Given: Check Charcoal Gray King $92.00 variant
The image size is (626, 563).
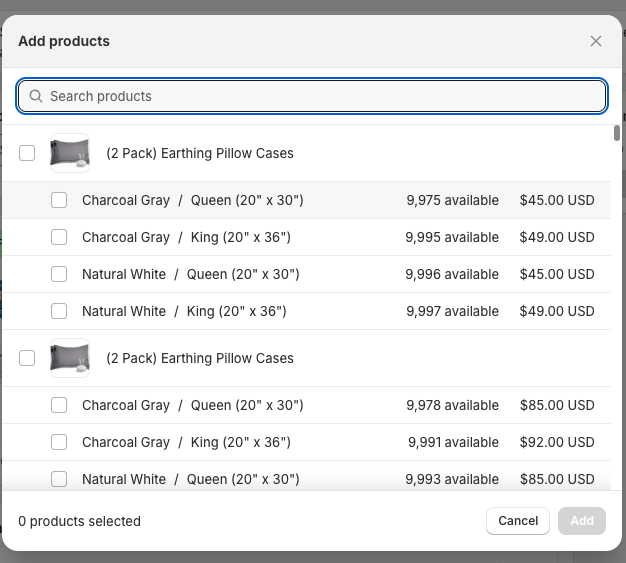Looking at the screenshot, I should point(59,442).
